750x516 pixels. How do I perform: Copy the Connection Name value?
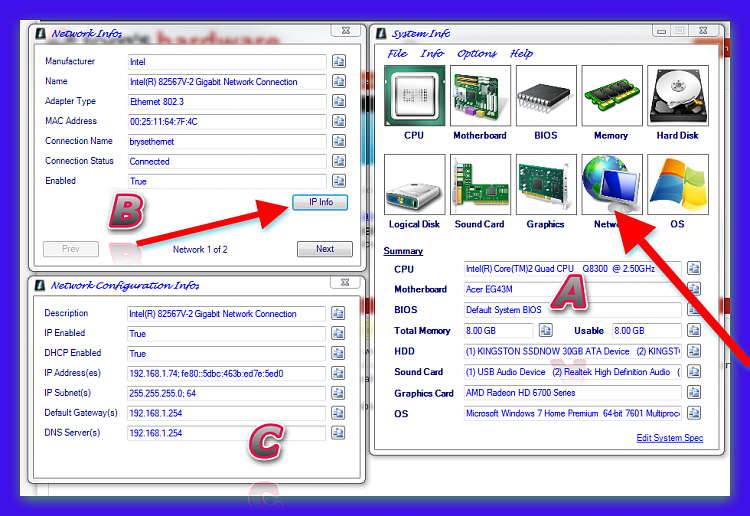click(339, 141)
